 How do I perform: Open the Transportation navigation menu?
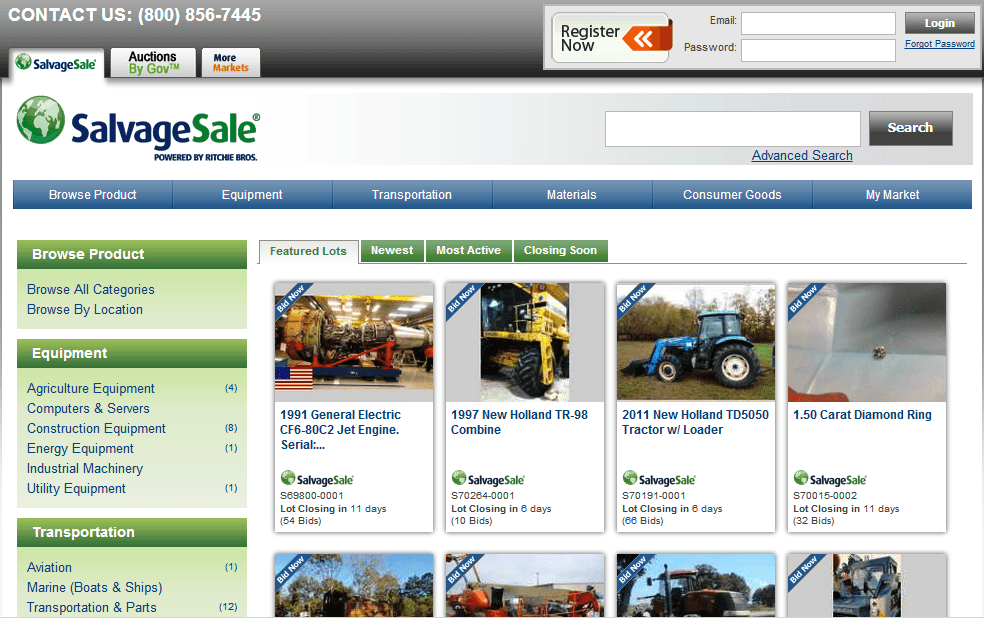click(412, 194)
